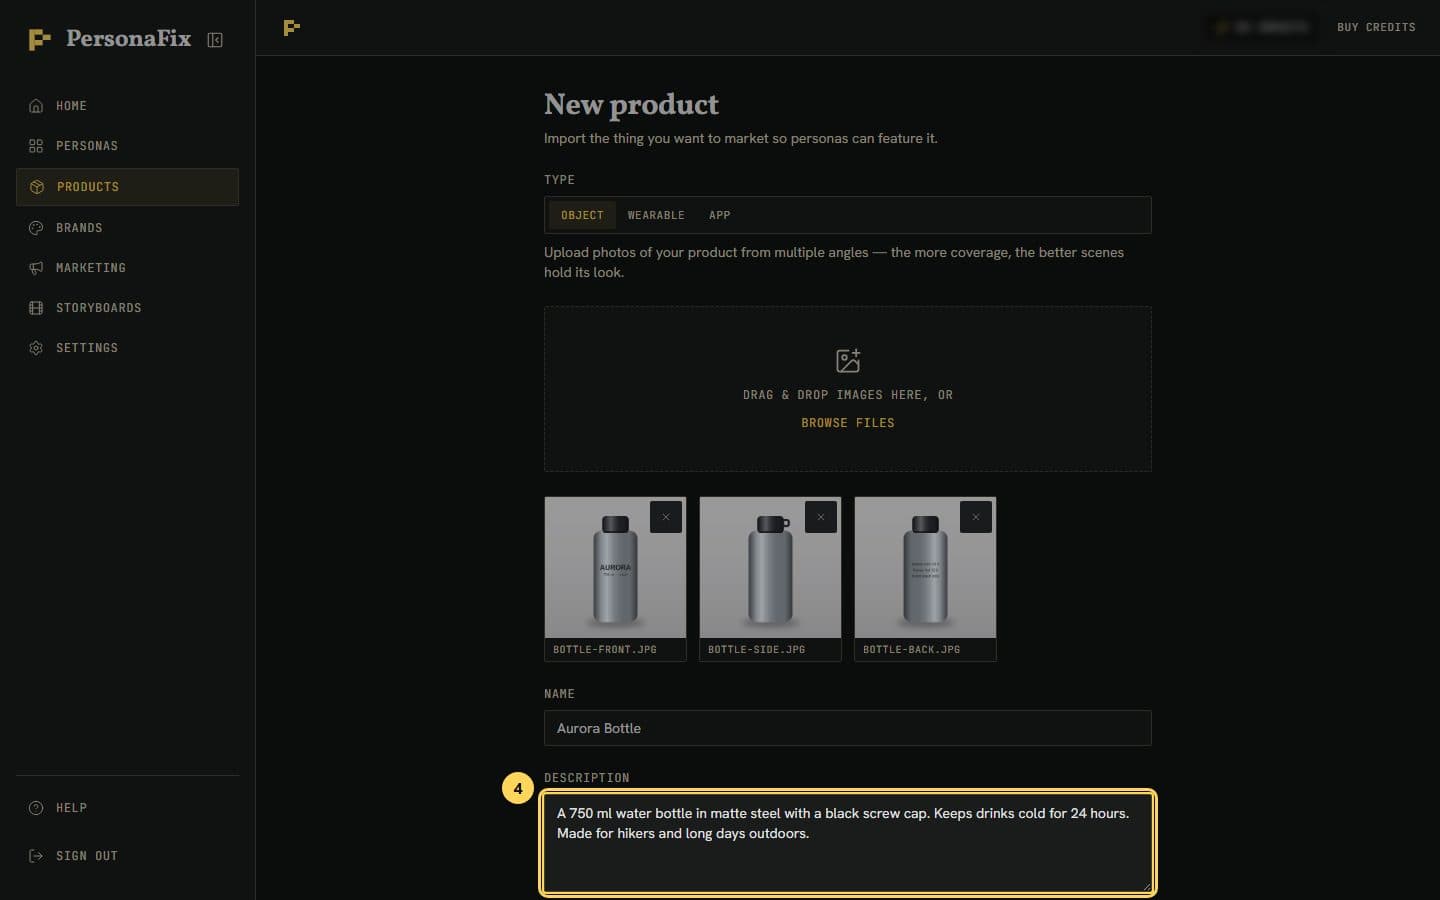
Task: Open the Home page
Action: [x=127, y=106]
